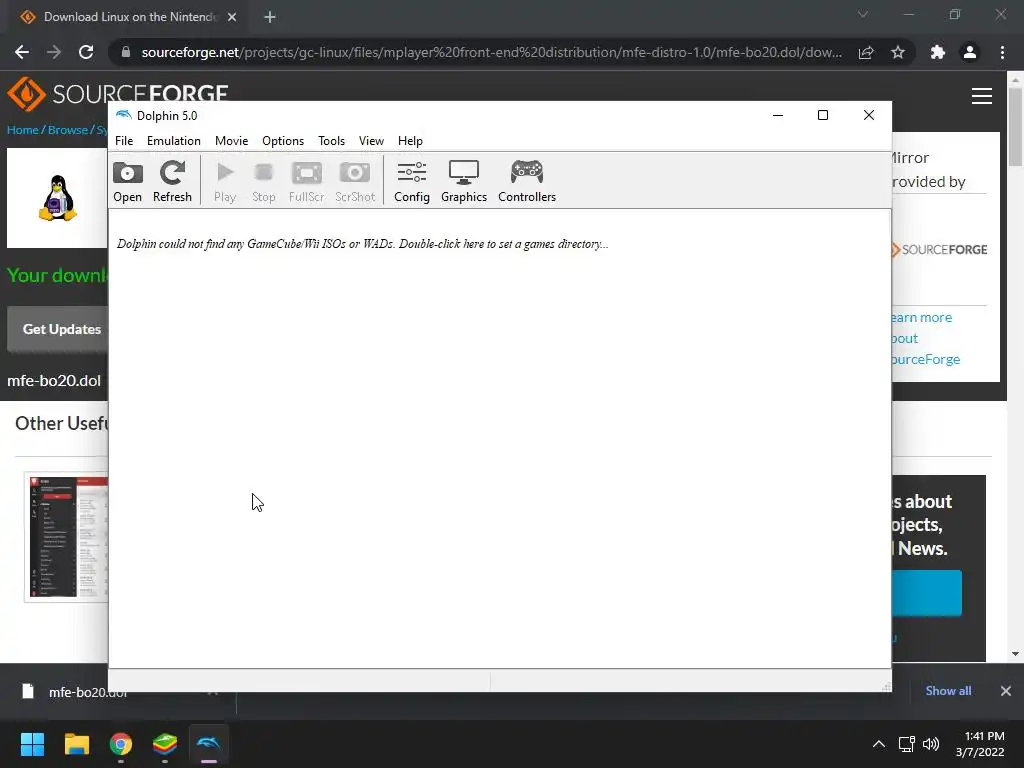Go back in Chrome browser
Screen dimensions: 1024x768
[x=22, y=52]
